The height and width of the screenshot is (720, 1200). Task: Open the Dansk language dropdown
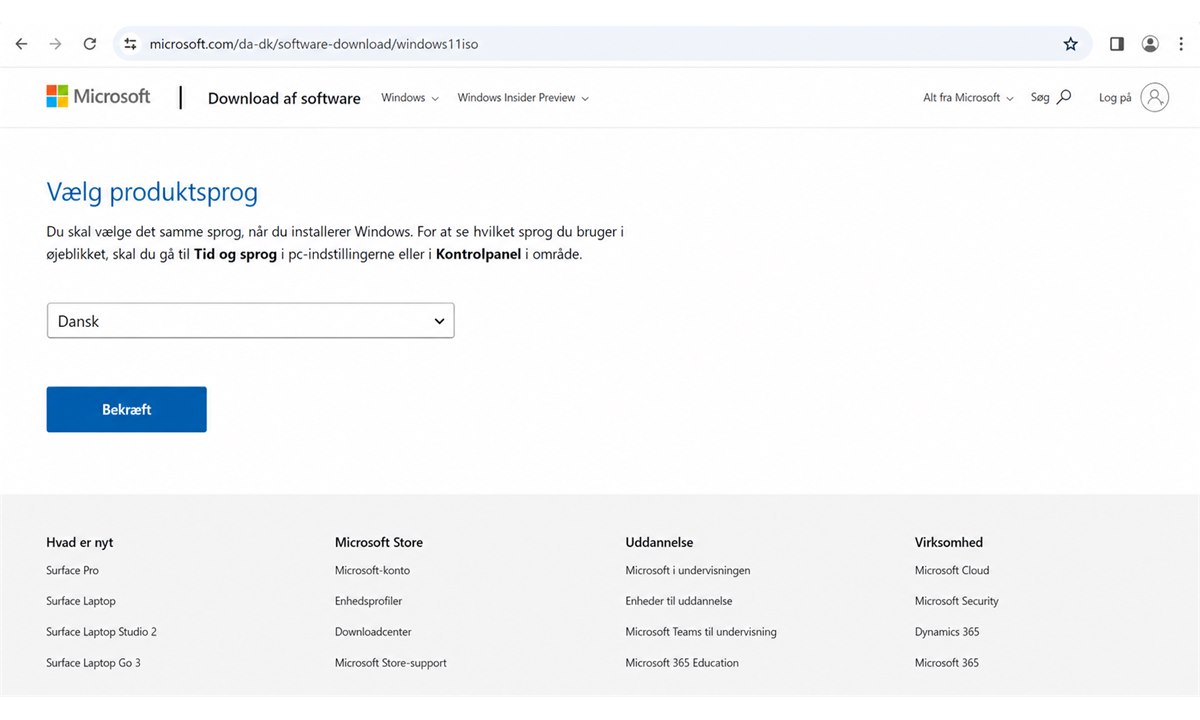(x=251, y=321)
